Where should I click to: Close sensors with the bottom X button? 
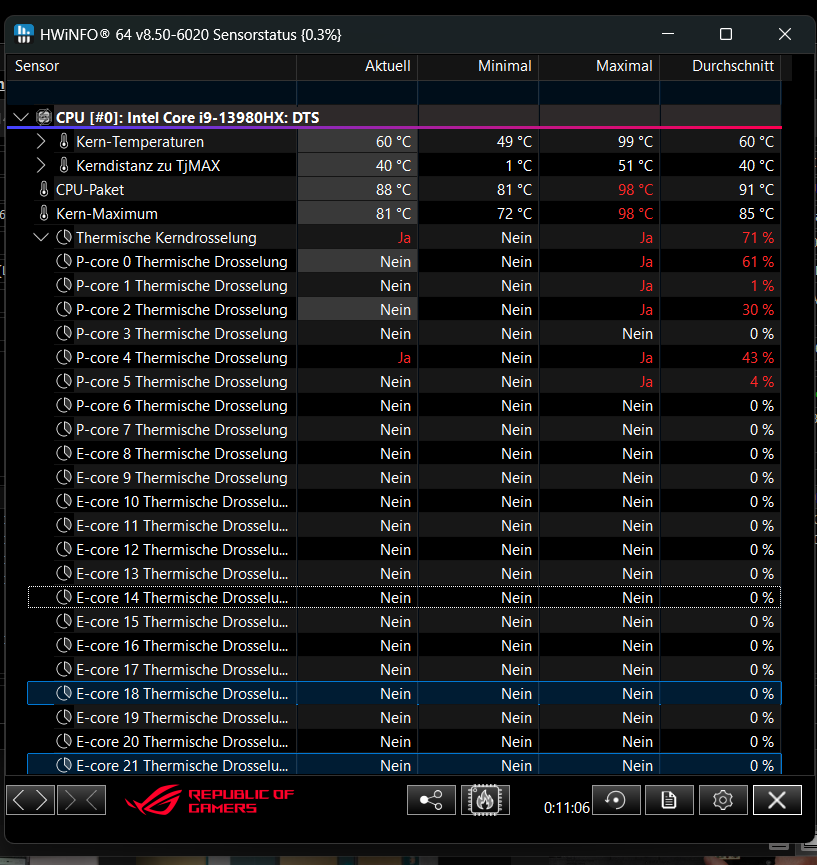(777, 800)
